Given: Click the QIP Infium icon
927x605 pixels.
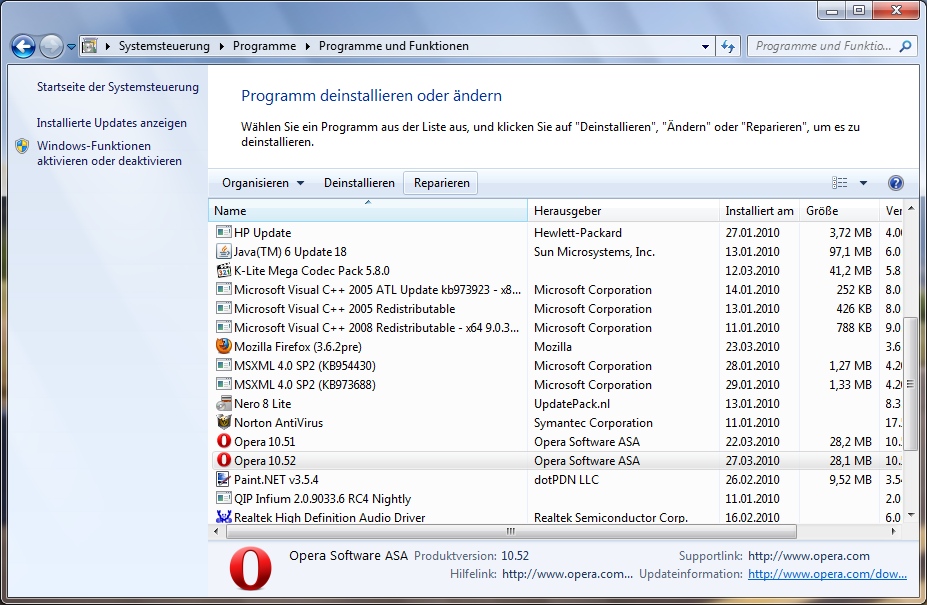Looking at the screenshot, I should click(223, 498).
